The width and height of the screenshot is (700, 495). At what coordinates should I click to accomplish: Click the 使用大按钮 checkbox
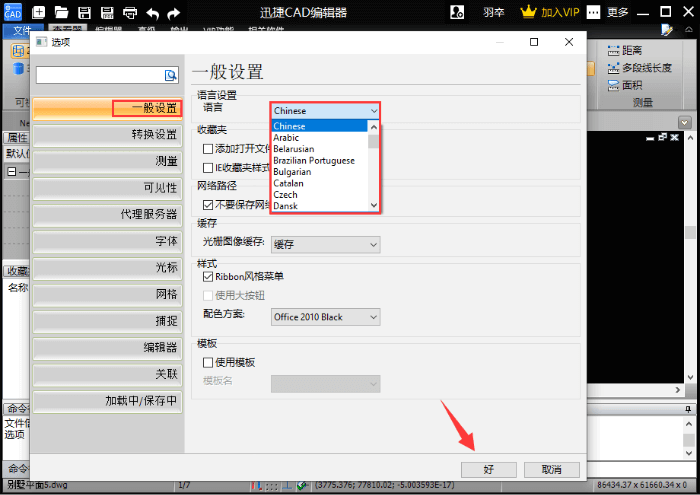208,295
